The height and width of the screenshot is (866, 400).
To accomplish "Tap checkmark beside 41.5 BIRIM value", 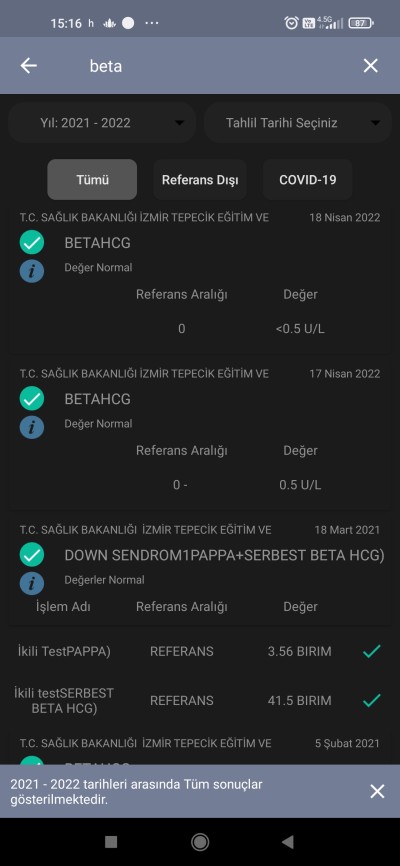I will [x=372, y=701].
